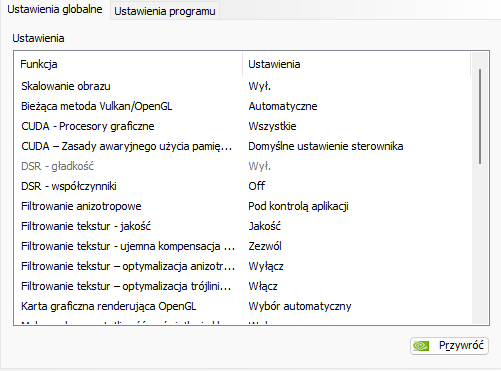The width and height of the screenshot is (501, 371).
Task: Open the Ustawienia programu tab
Action: (x=165, y=11)
